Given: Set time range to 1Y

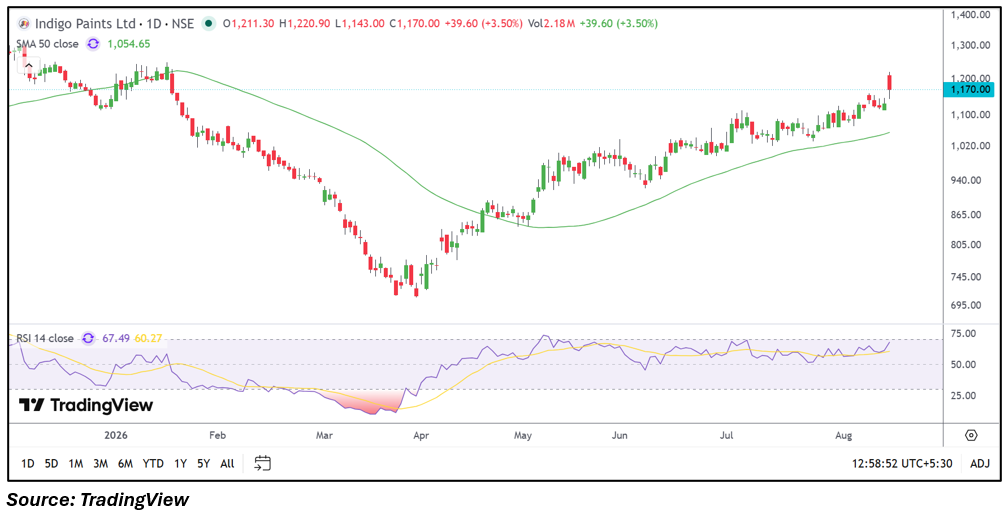Looking at the screenshot, I should click(181, 463).
